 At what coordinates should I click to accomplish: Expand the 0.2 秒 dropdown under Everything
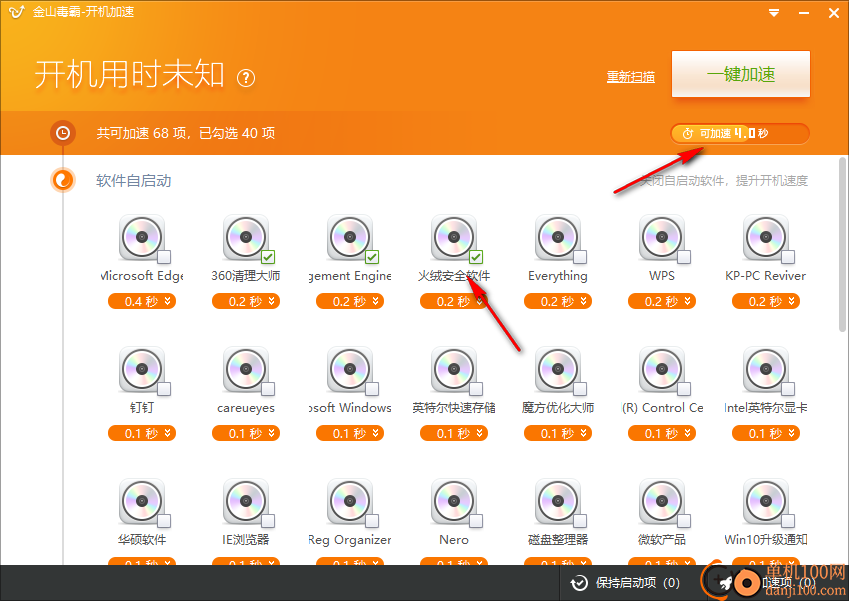point(558,301)
